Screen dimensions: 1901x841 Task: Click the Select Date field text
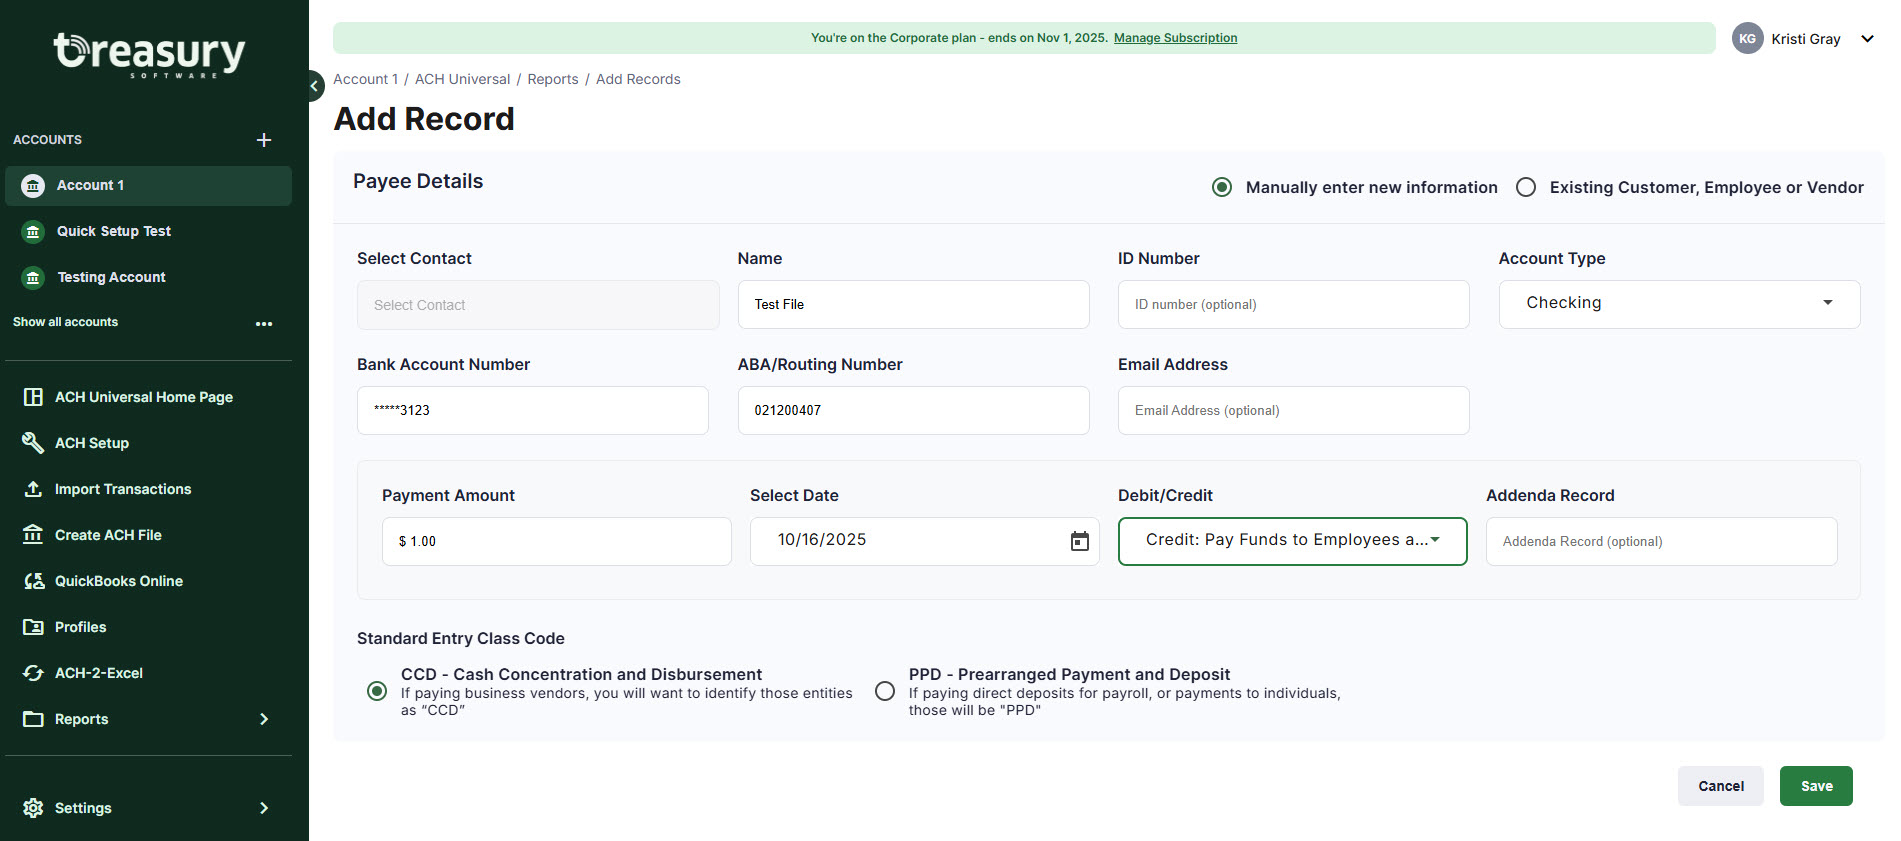[x=822, y=540]
